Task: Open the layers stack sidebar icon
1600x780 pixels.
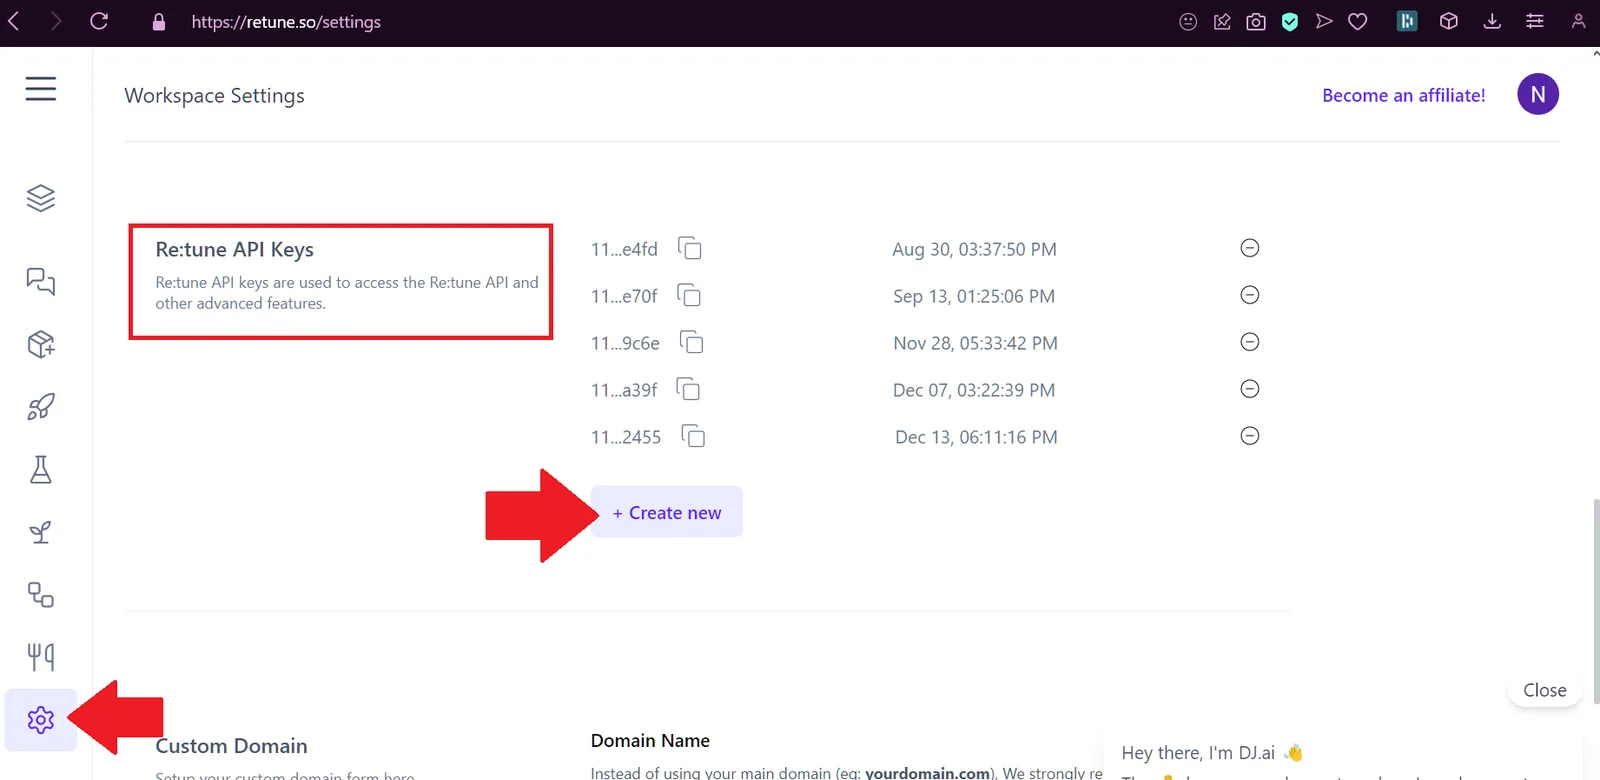Action: coord(41,198)
